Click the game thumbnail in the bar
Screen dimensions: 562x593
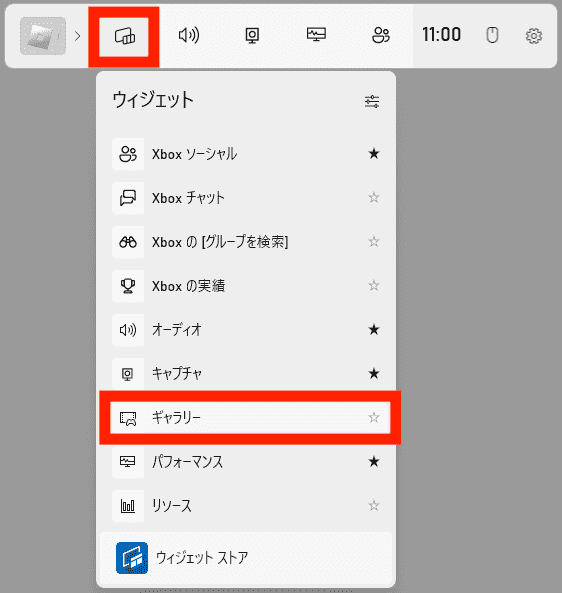click(43, 36)
